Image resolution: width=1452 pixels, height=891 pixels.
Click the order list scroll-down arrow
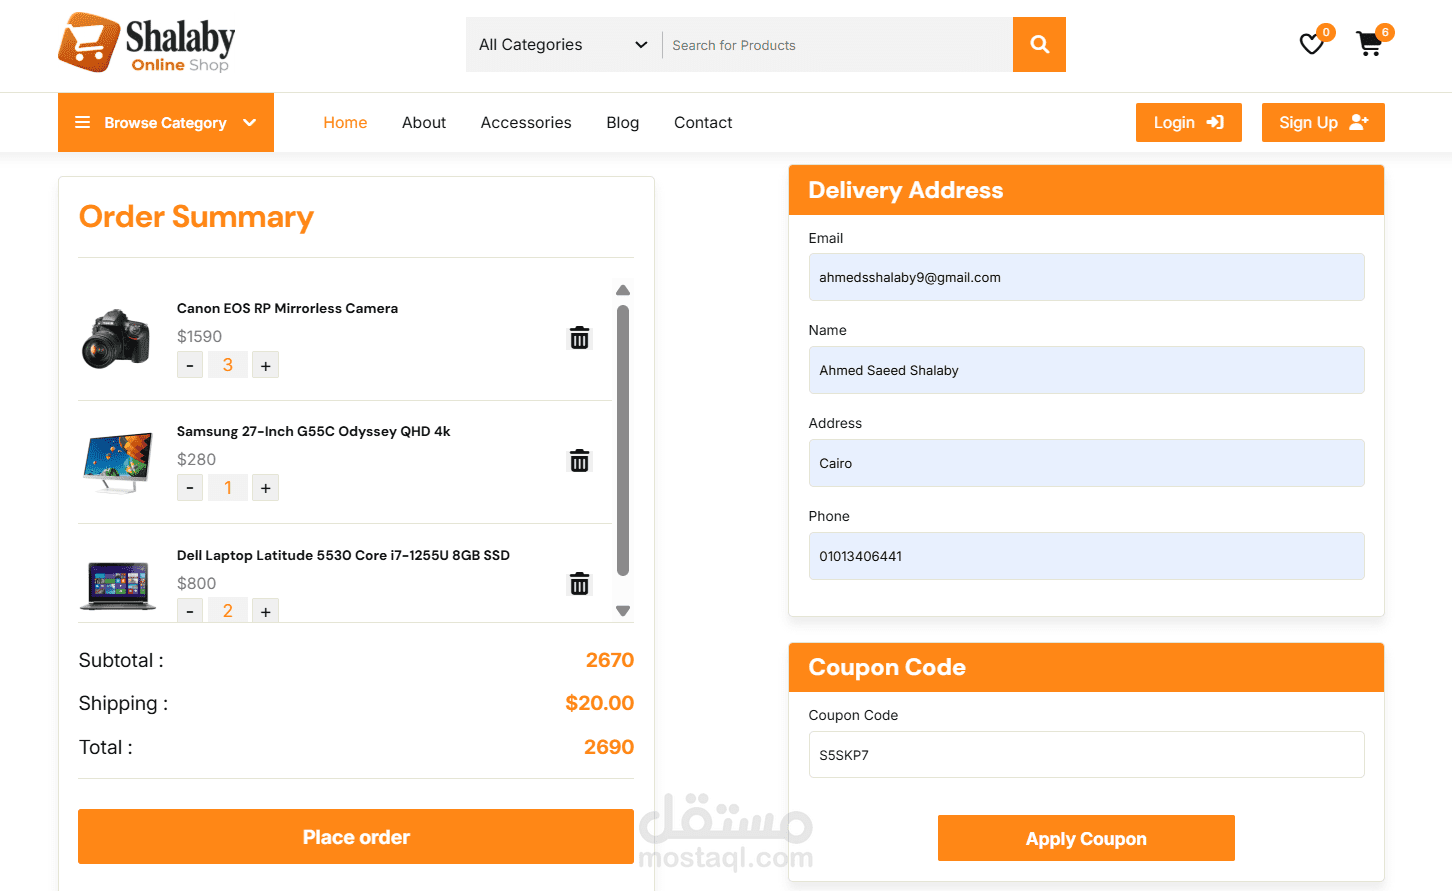623,611
